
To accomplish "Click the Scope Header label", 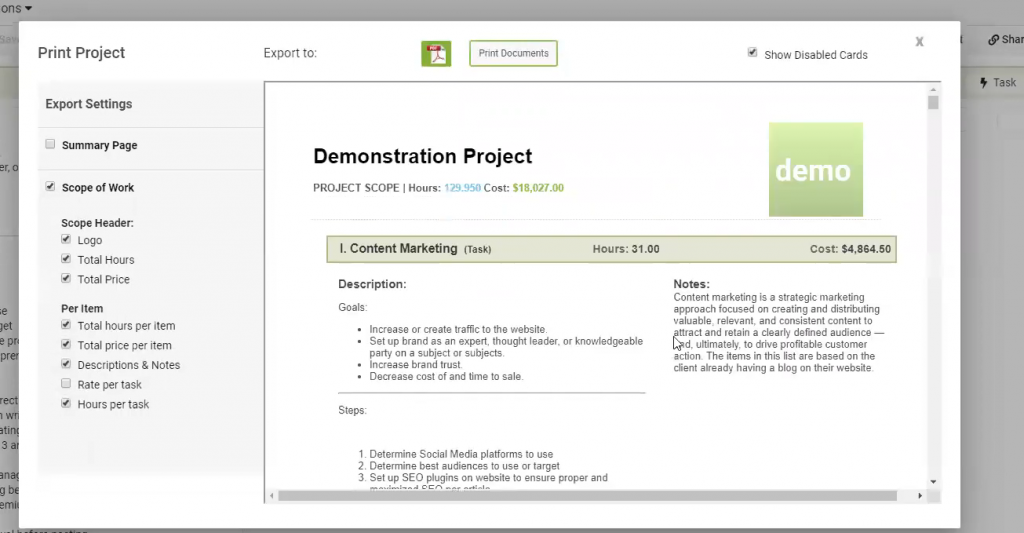I will [97, 223].
